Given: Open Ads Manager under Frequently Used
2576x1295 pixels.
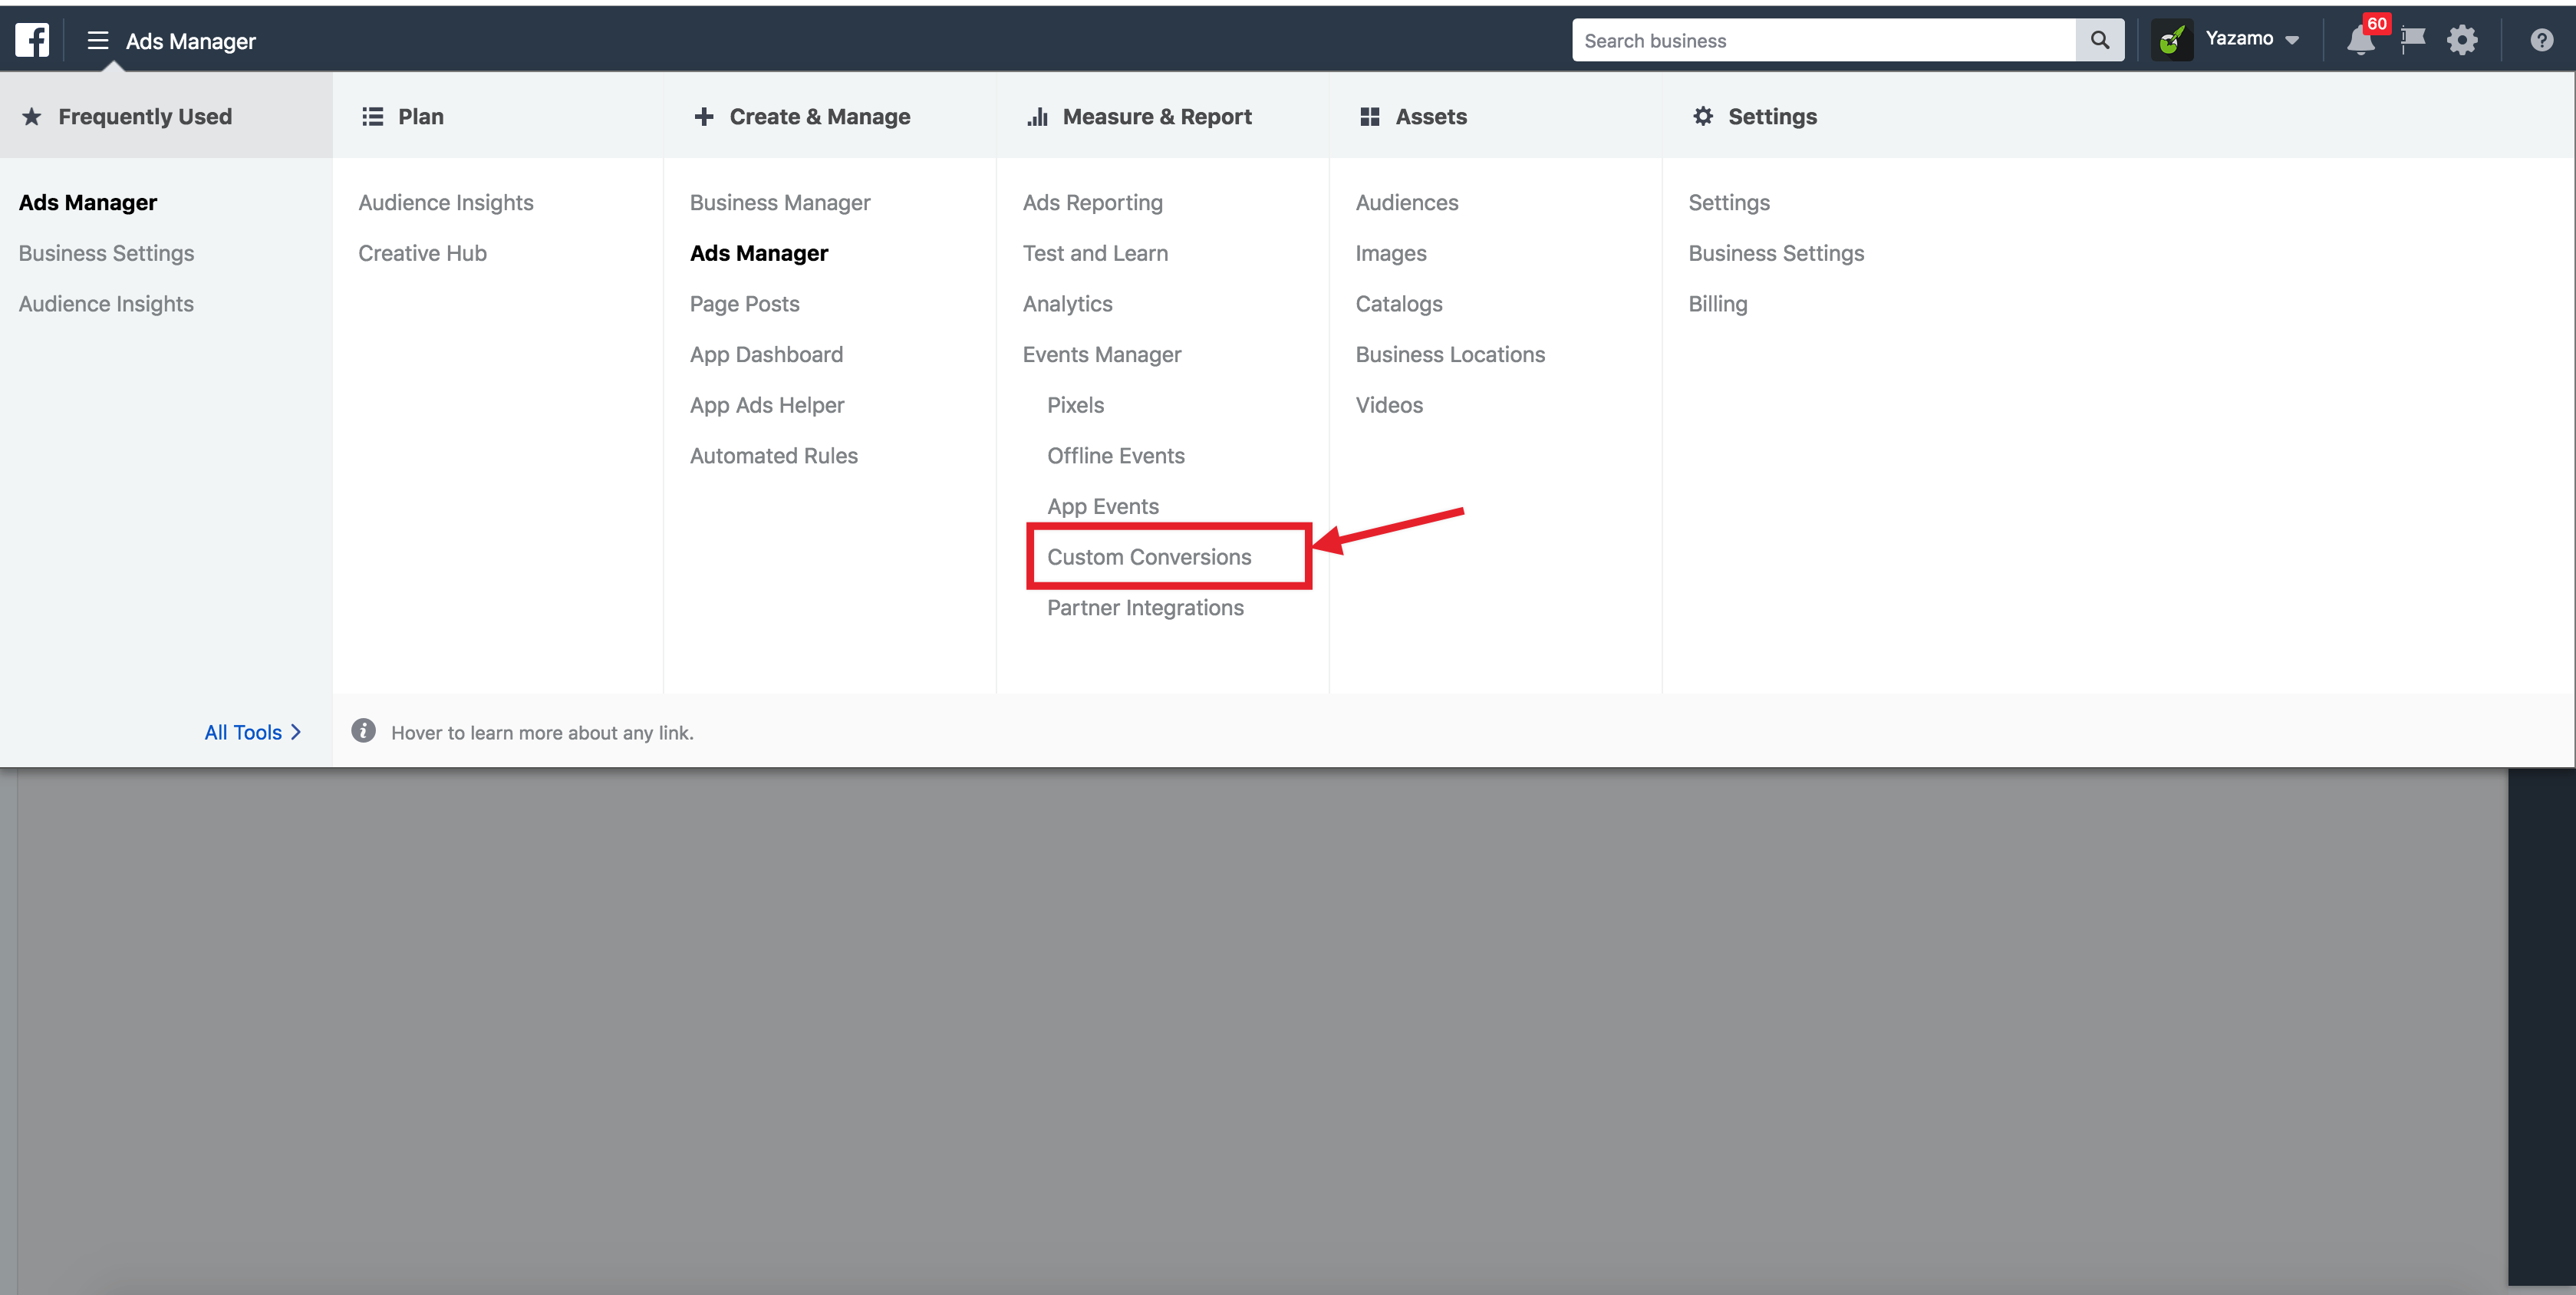Looking at the screenshot, I should (88, 202).
